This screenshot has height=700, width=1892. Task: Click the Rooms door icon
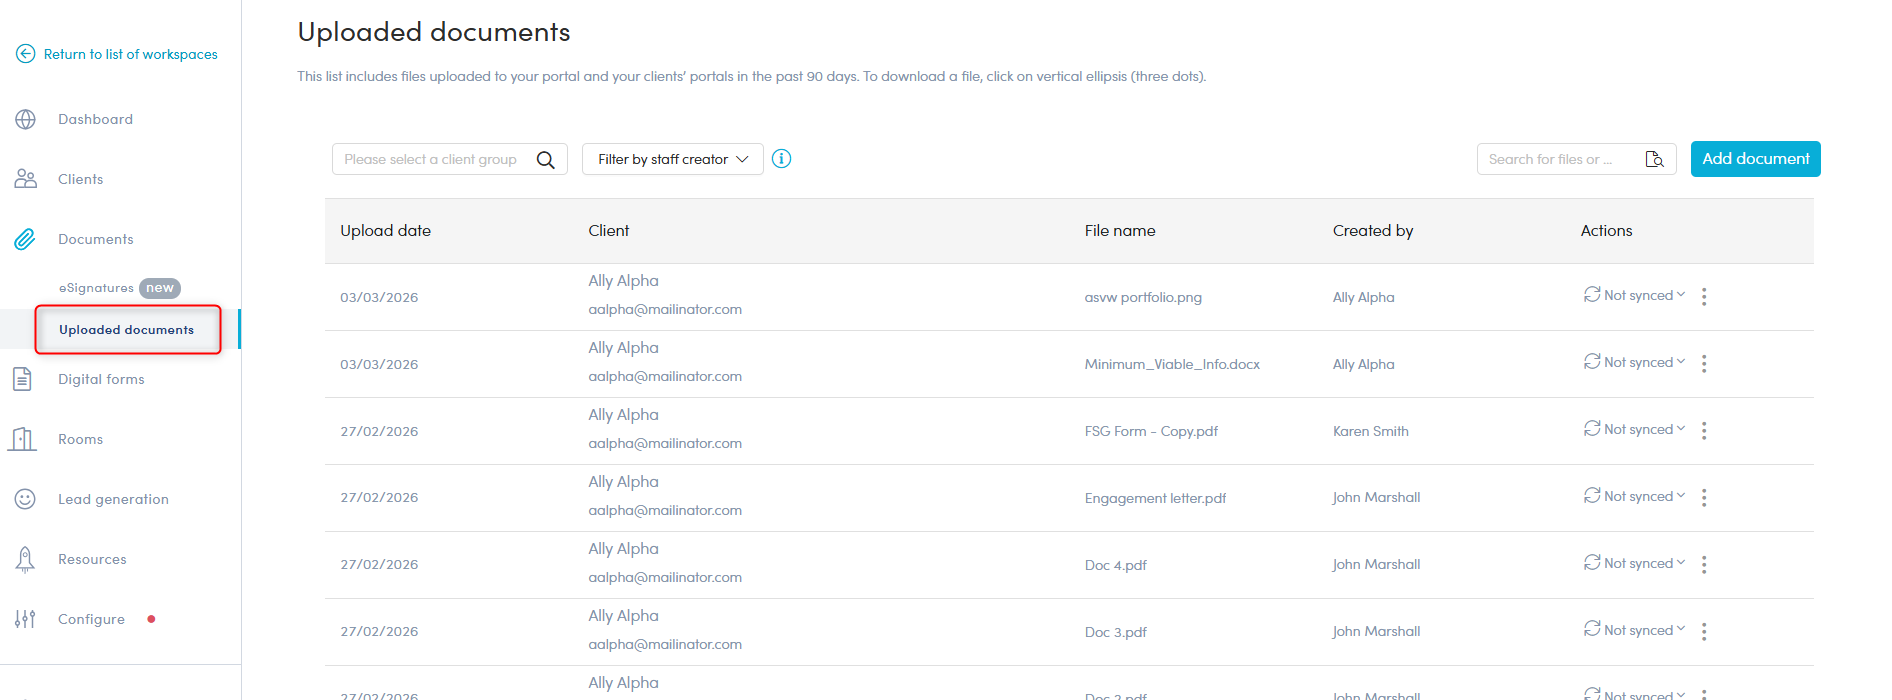click(x=24, y=439)
